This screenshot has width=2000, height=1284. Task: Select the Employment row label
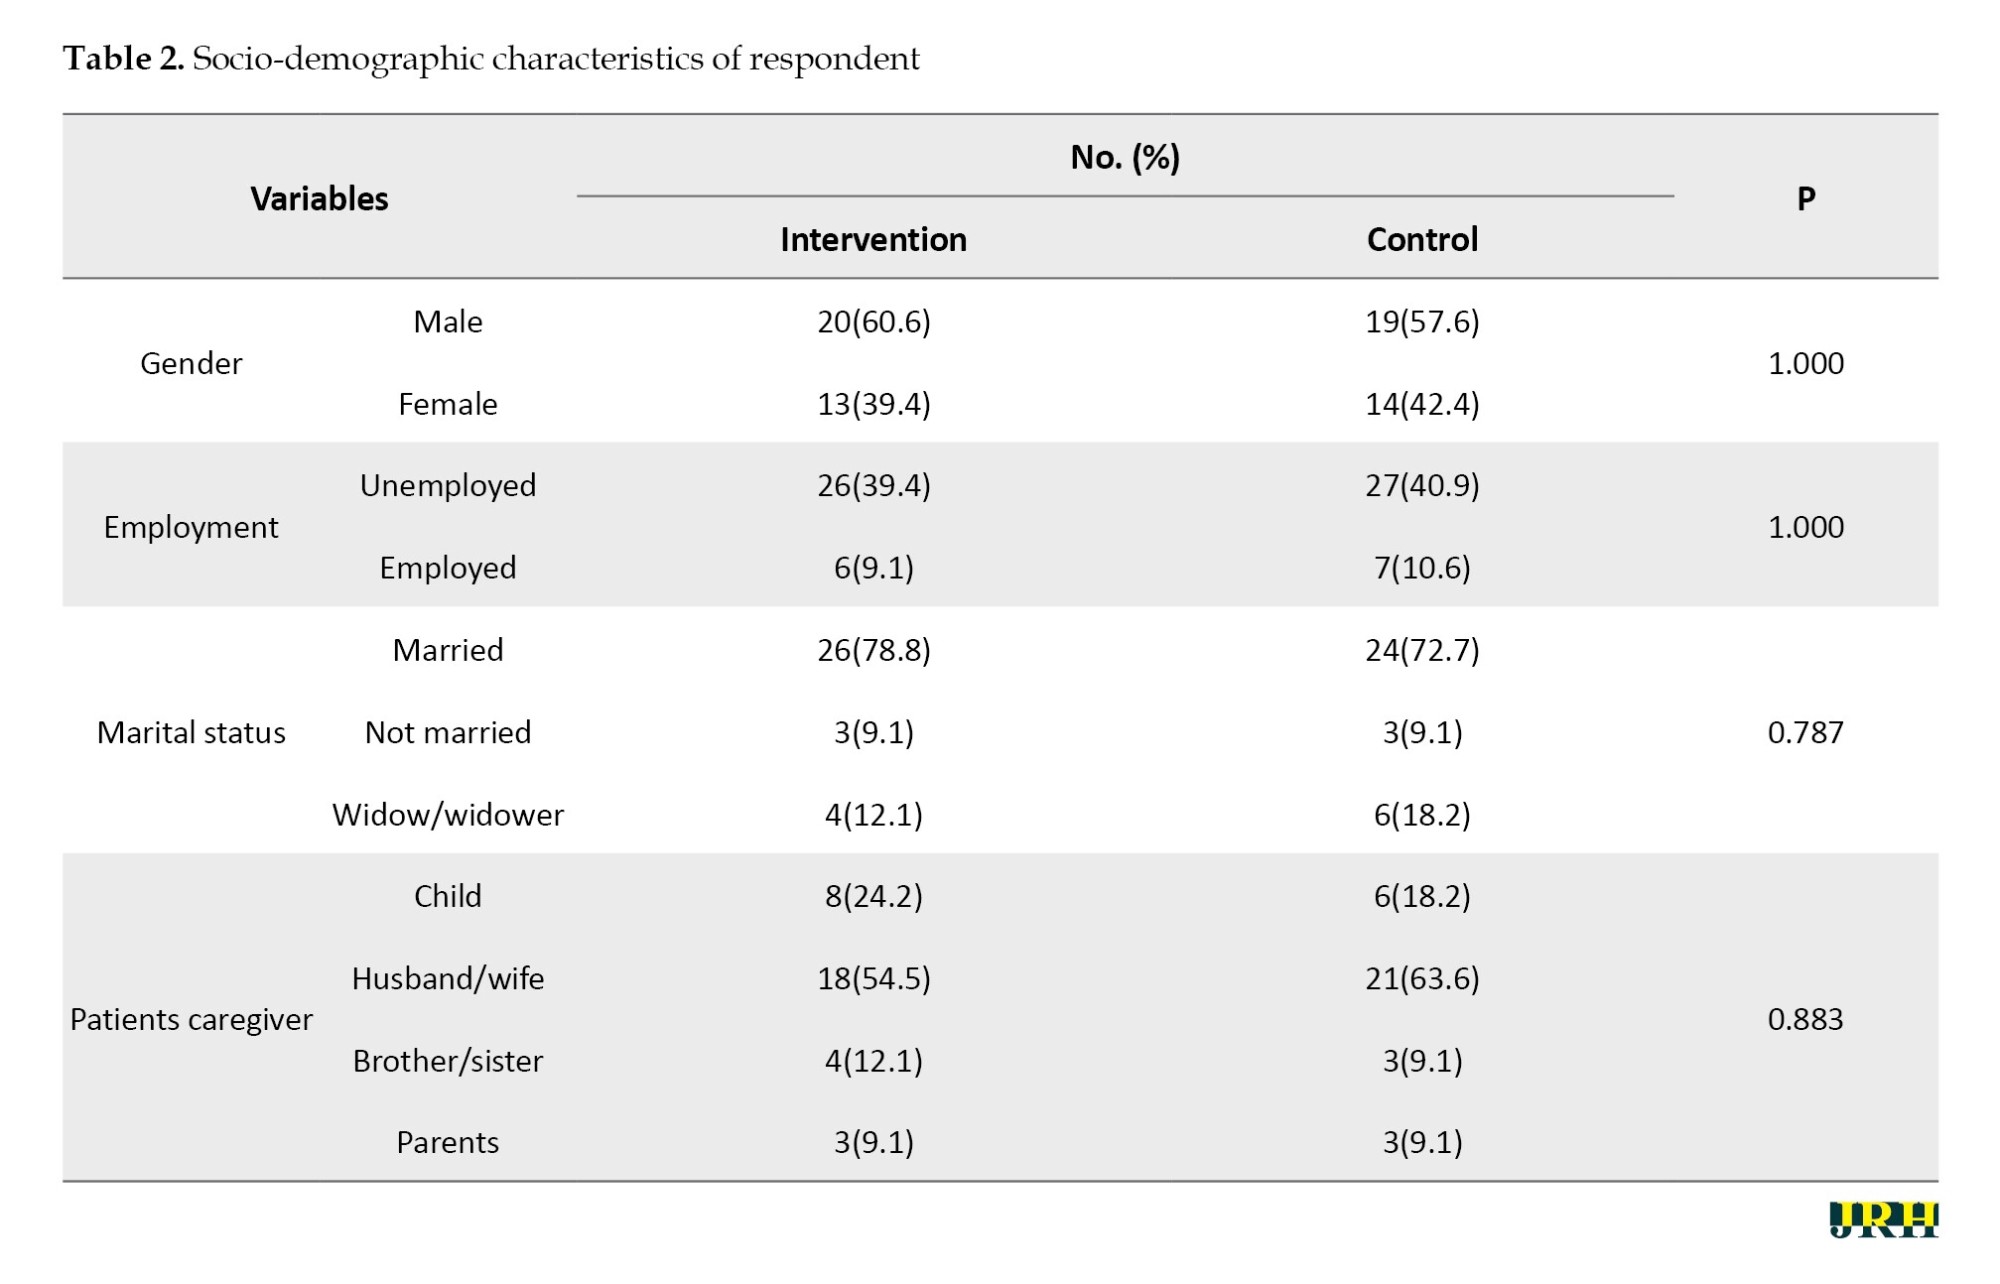(x=191, y=527)
